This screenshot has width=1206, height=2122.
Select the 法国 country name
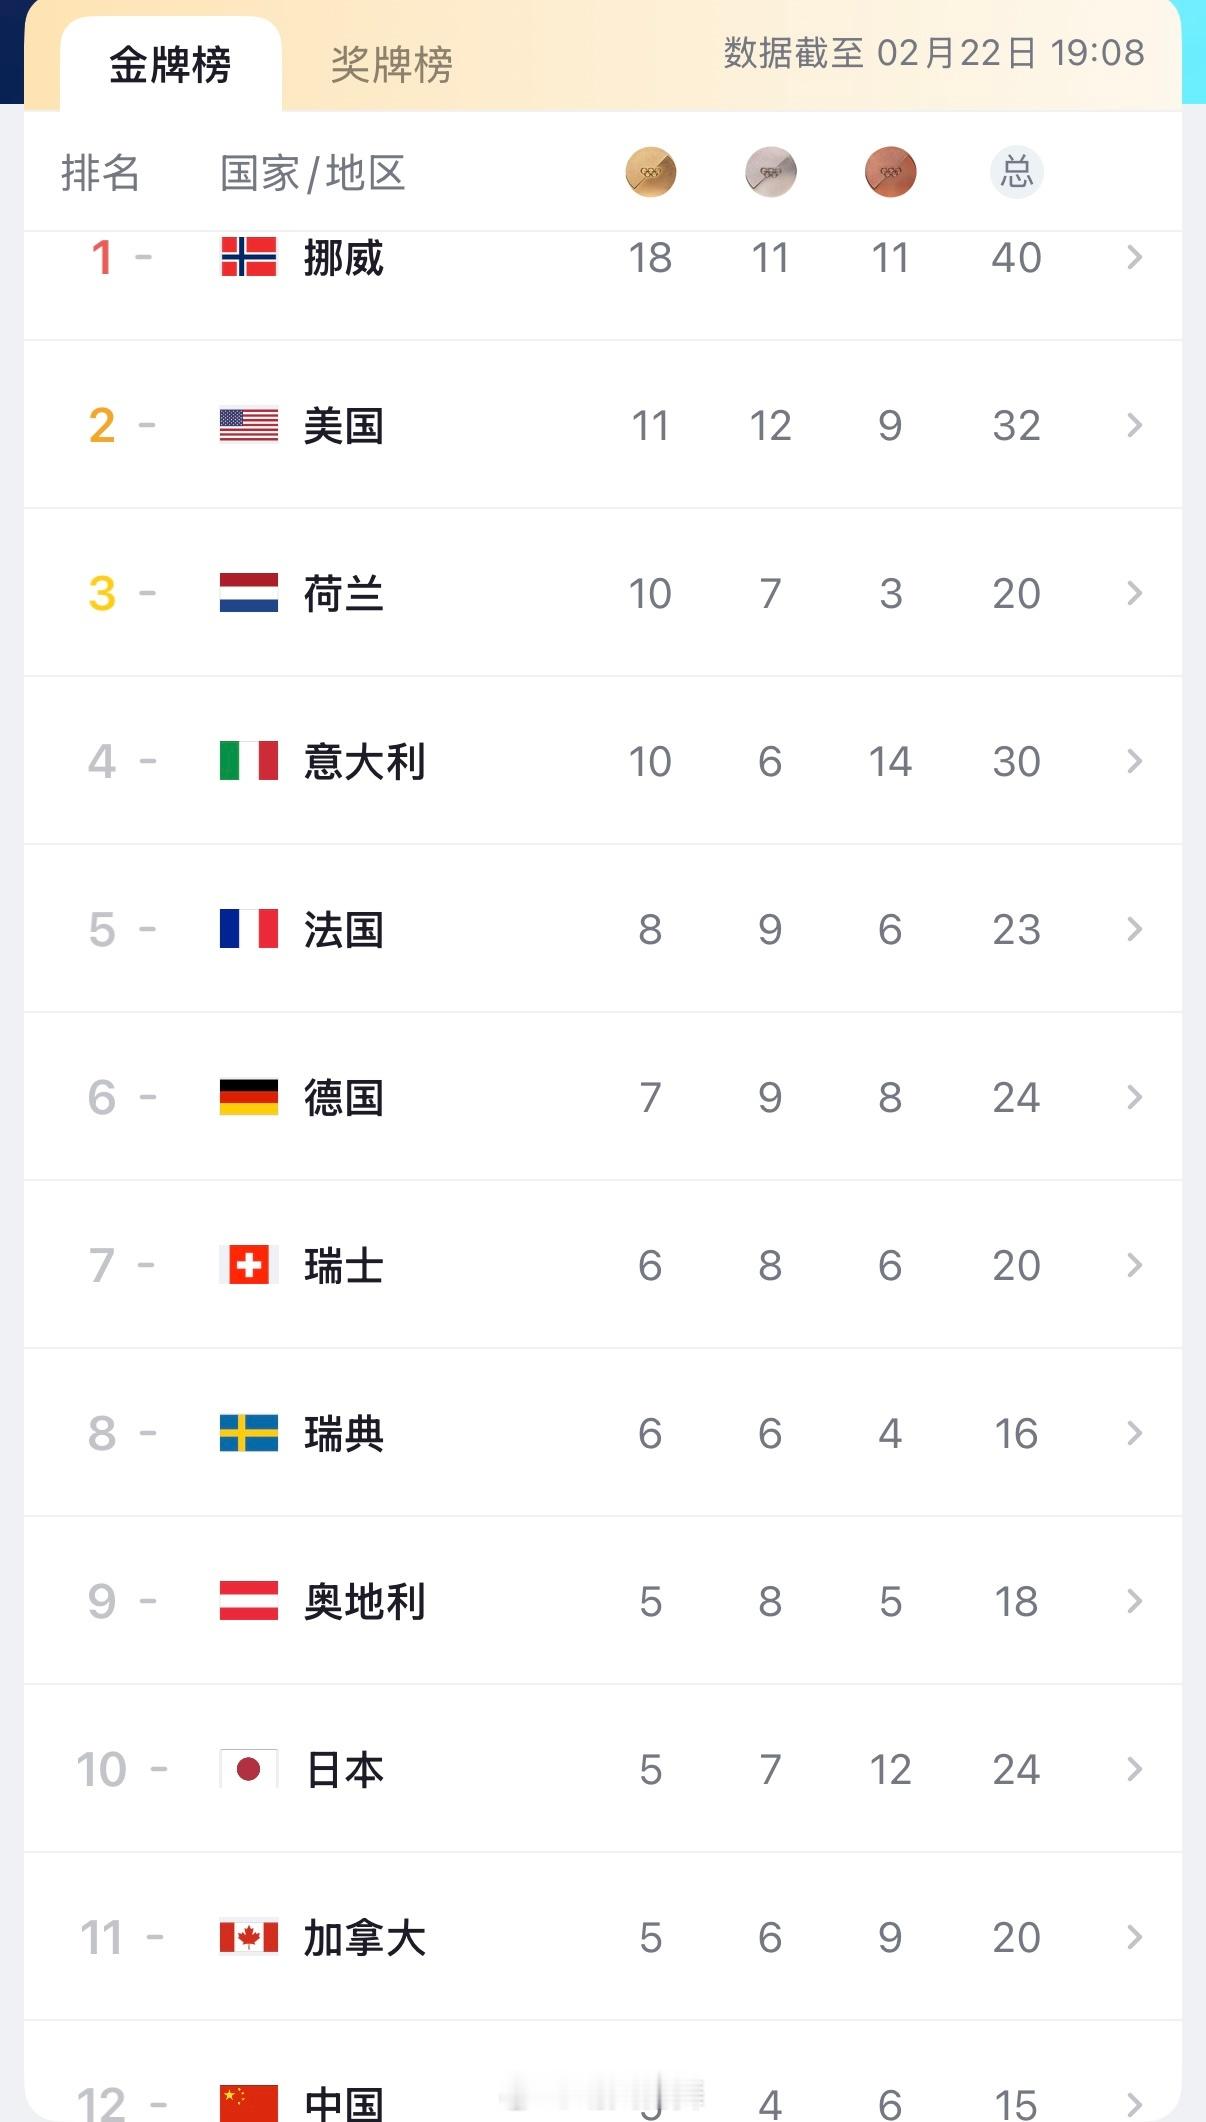[343, 930]
